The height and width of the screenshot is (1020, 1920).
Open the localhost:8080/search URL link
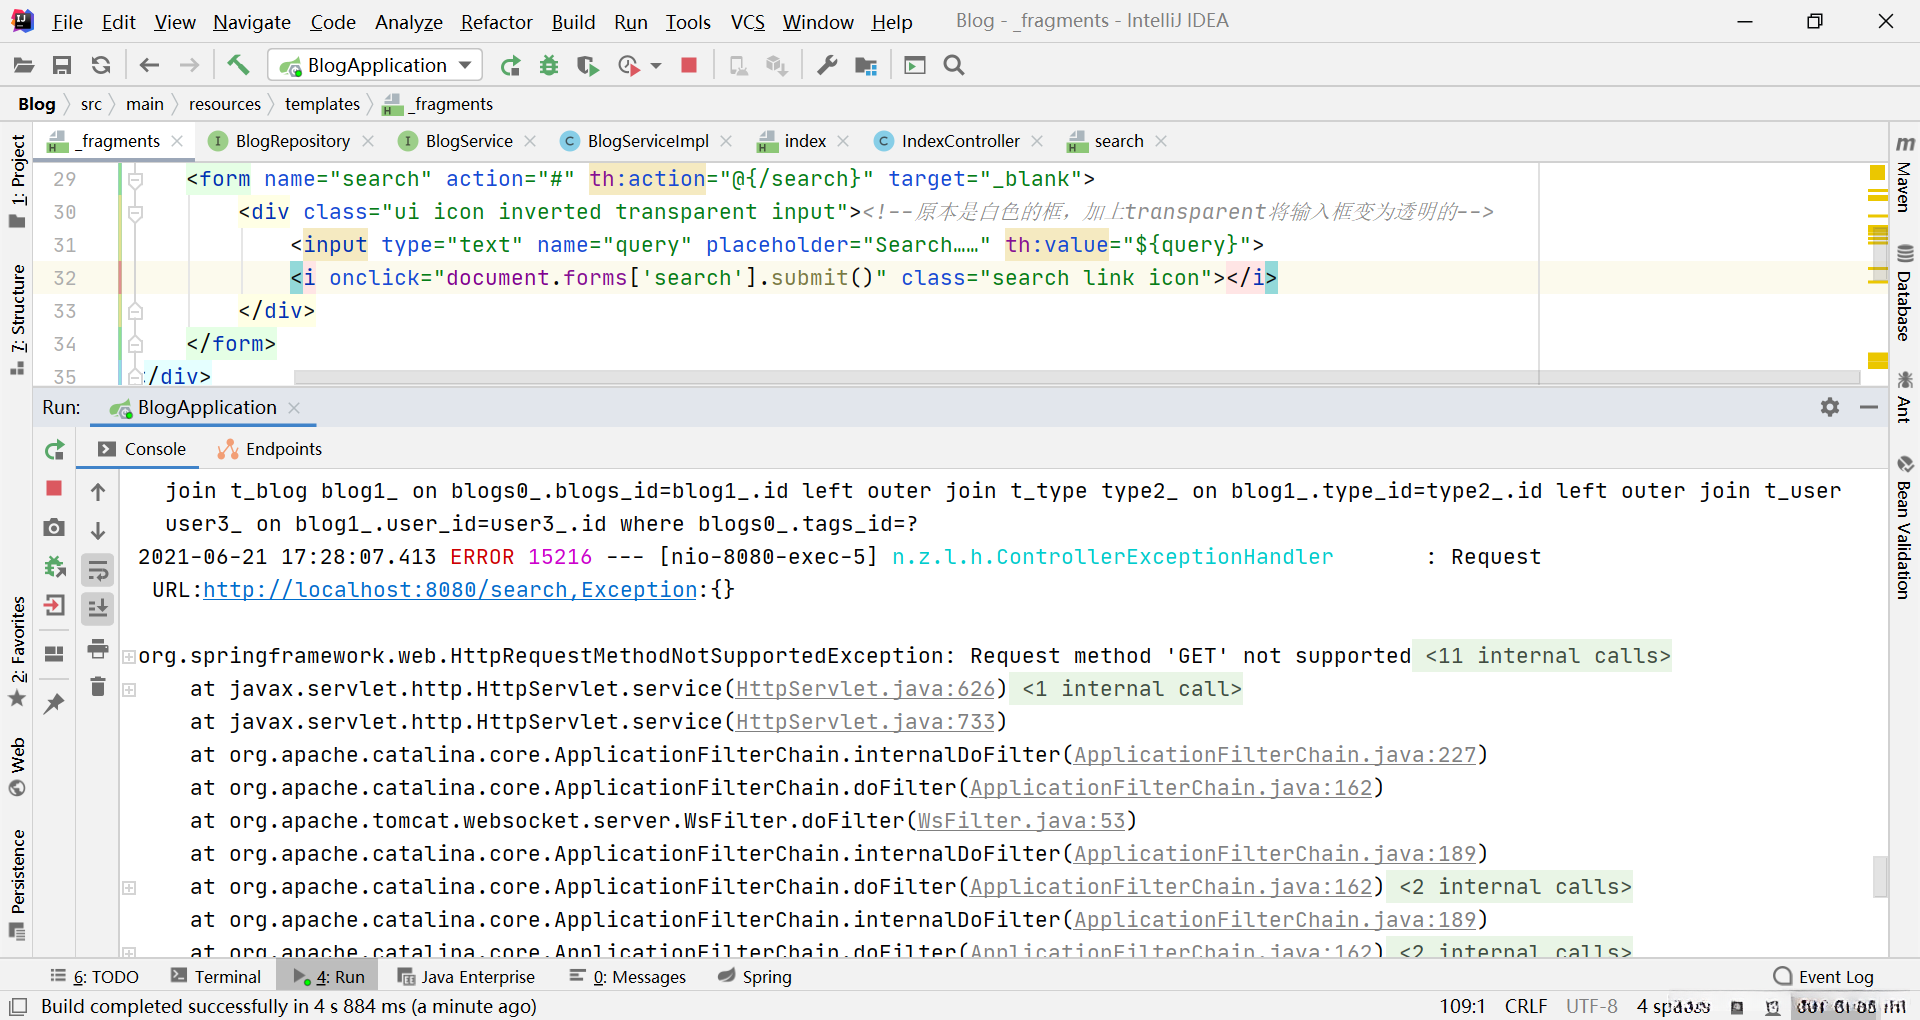pos(450,590)
